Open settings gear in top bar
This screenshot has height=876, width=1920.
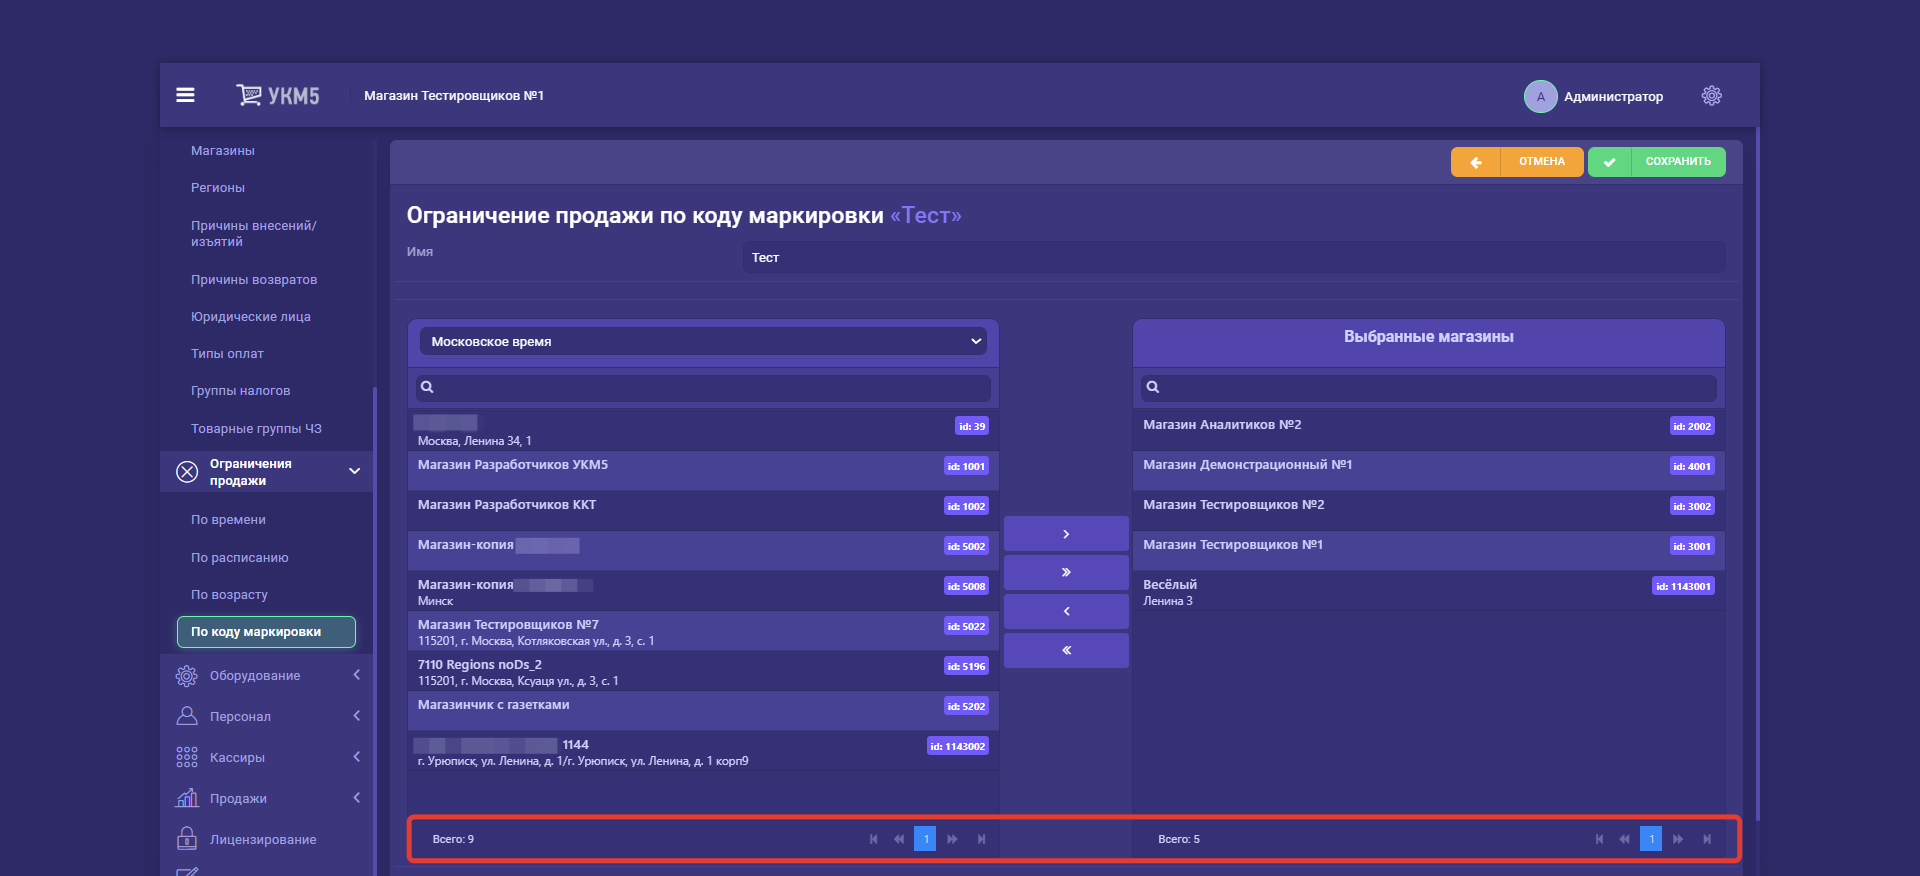[1711, 96]
